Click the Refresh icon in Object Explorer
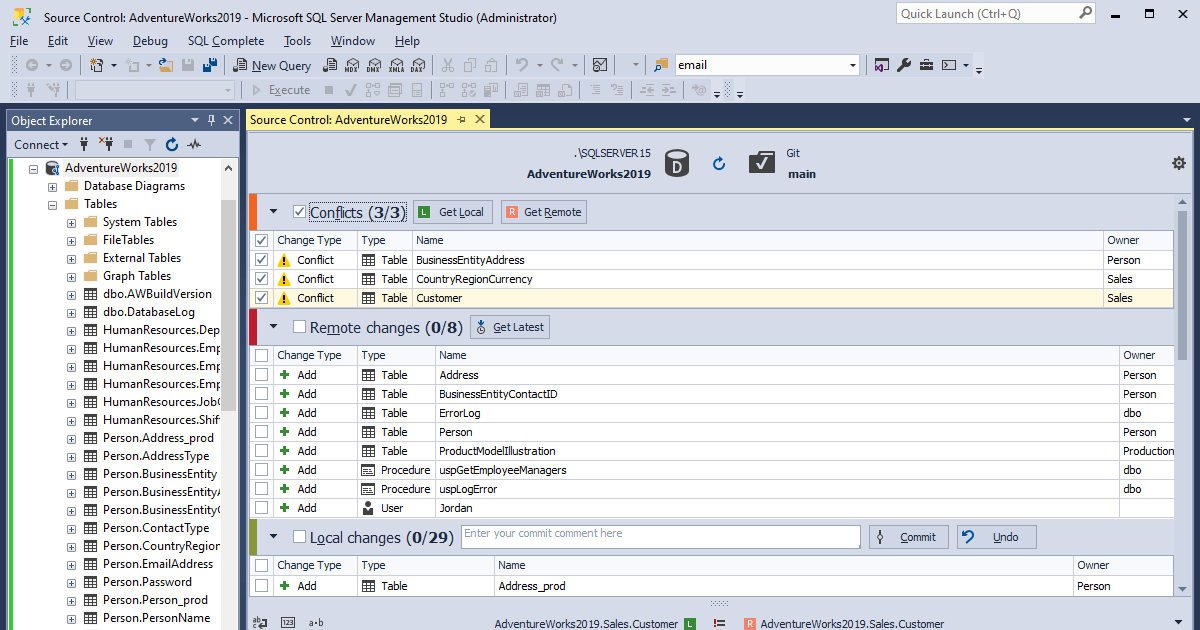The image size is (1200, 630). pyautogui.click(x=171, y=144)
